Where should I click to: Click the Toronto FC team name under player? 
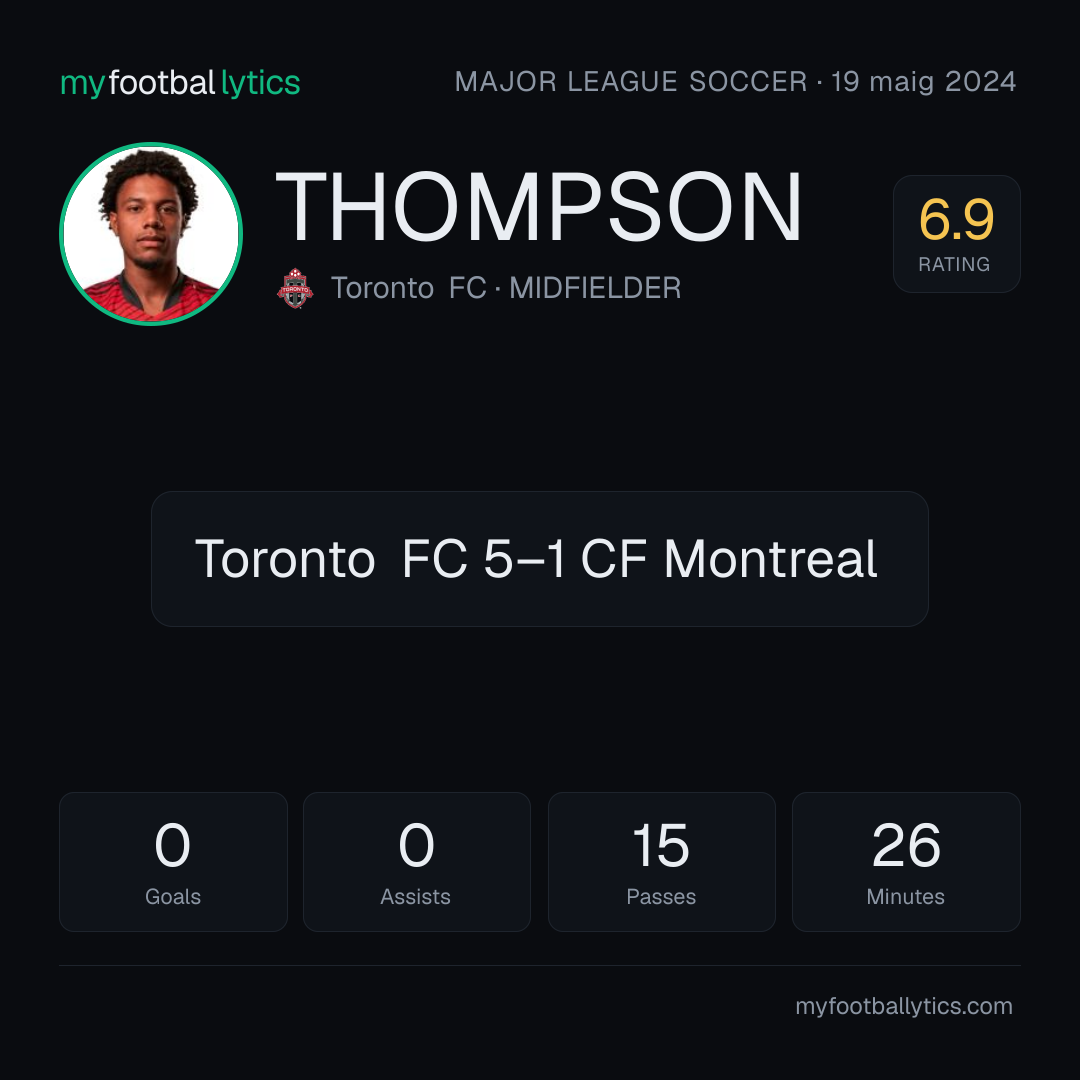tap(408, 288)
